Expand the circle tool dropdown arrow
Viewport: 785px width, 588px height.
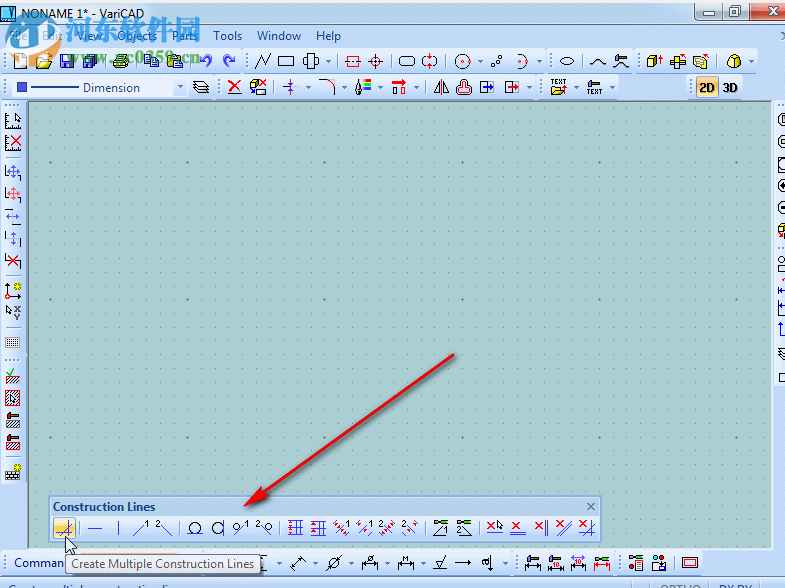(480, 62)
